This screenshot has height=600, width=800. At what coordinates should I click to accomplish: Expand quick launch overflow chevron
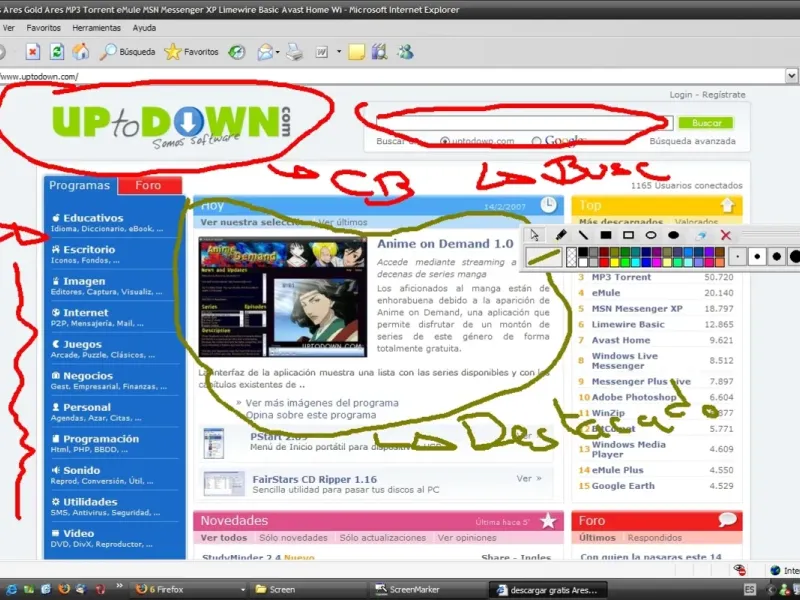pos(119,586)
